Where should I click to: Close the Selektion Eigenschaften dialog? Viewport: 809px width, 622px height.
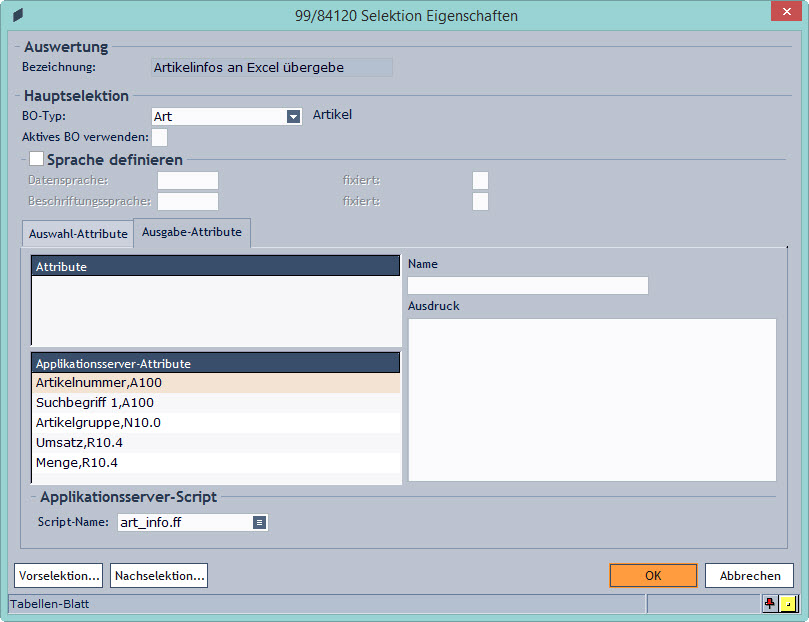pos(786,11)
